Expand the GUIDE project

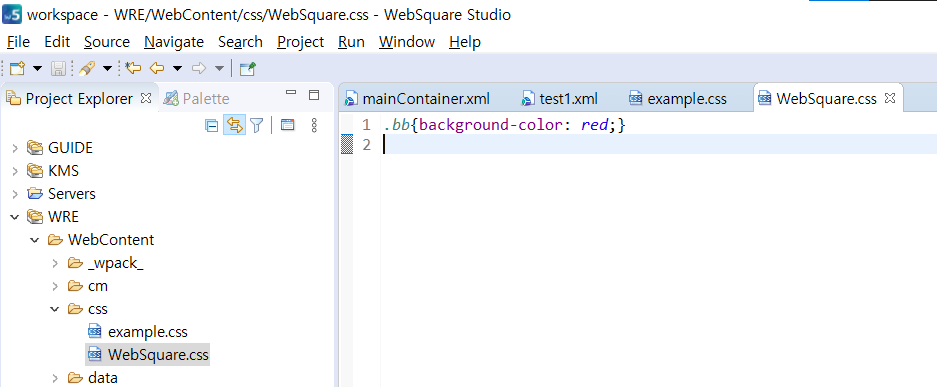15,148
